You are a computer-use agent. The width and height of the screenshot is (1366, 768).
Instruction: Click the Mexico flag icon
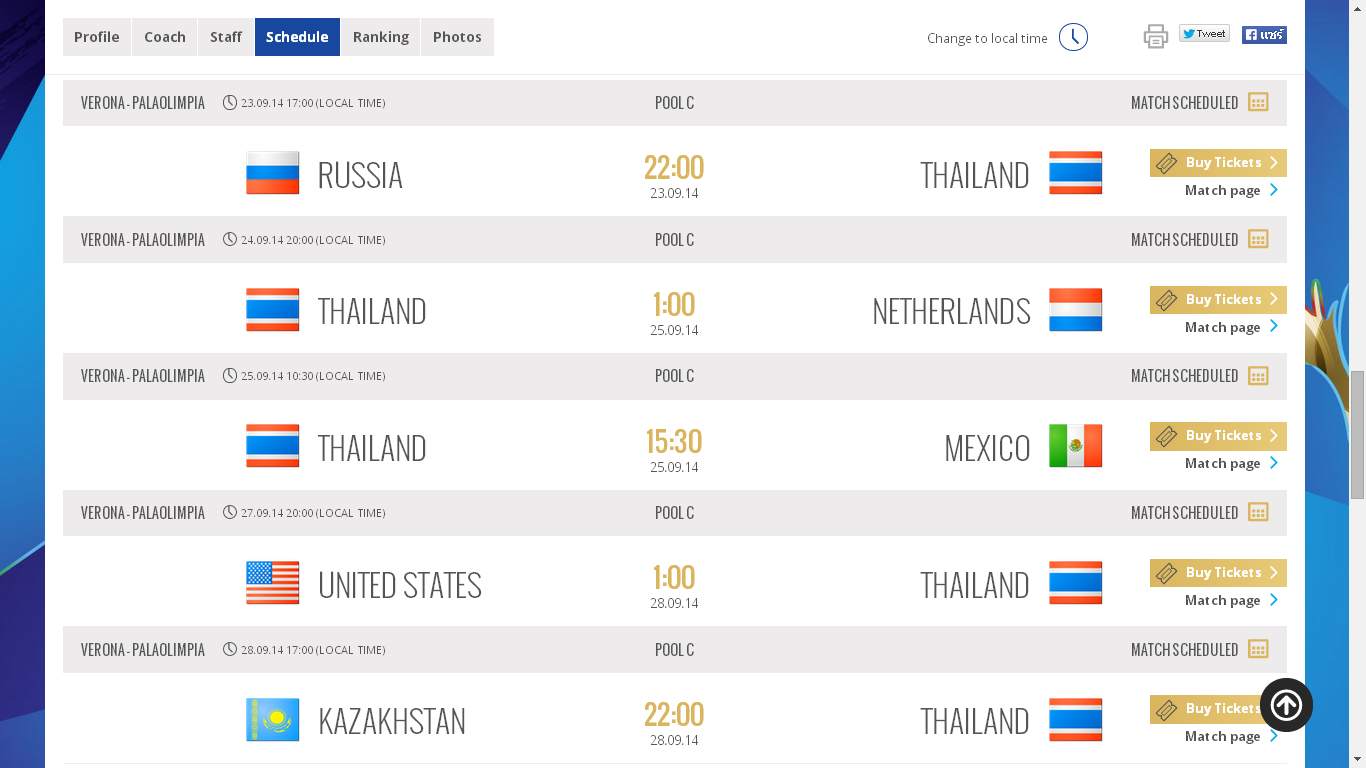(x=1075, y=446)
